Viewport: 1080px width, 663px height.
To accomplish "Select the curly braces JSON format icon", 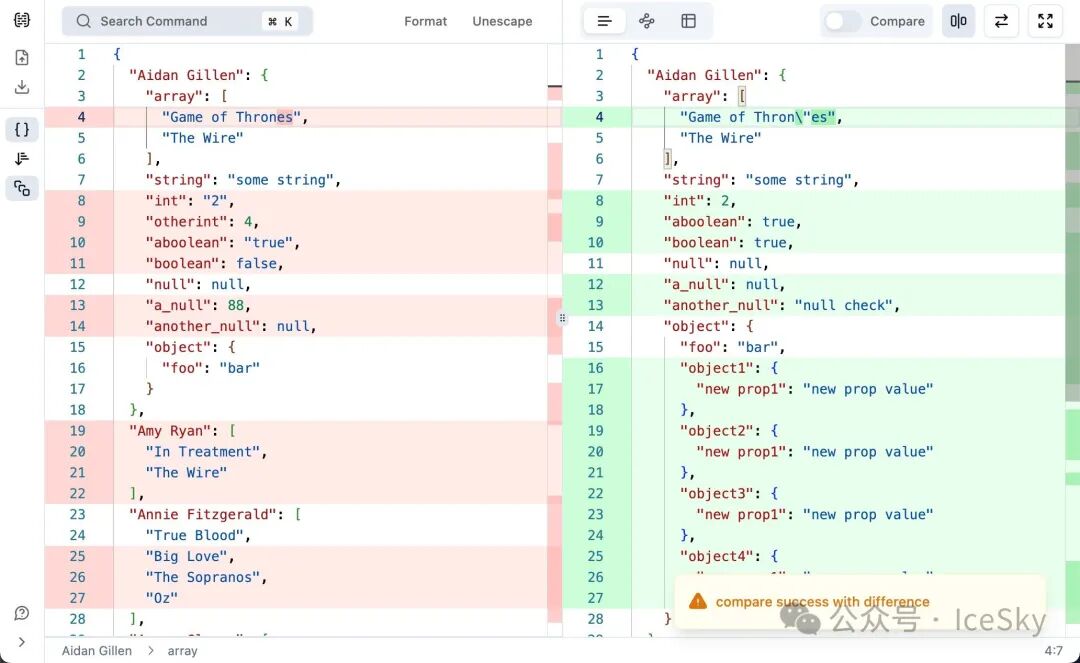I will point(22,129).
